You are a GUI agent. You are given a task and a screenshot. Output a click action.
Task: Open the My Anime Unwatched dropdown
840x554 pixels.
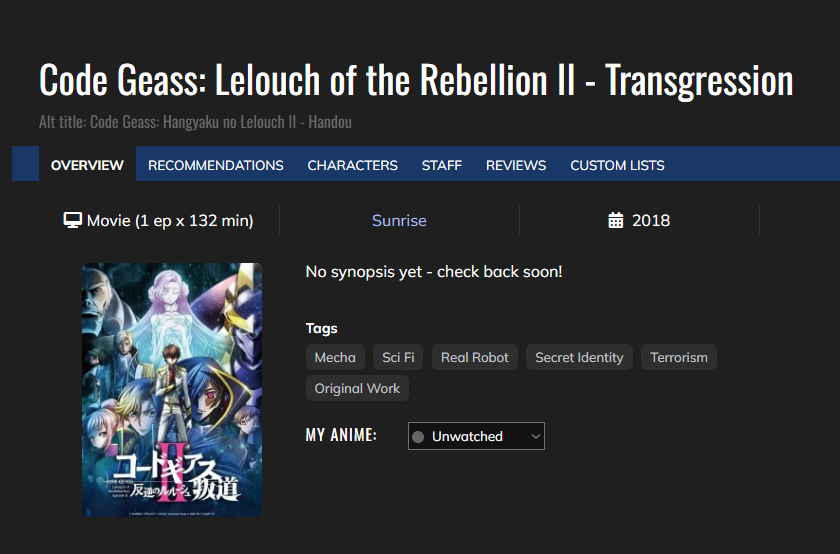click(476, 437)
